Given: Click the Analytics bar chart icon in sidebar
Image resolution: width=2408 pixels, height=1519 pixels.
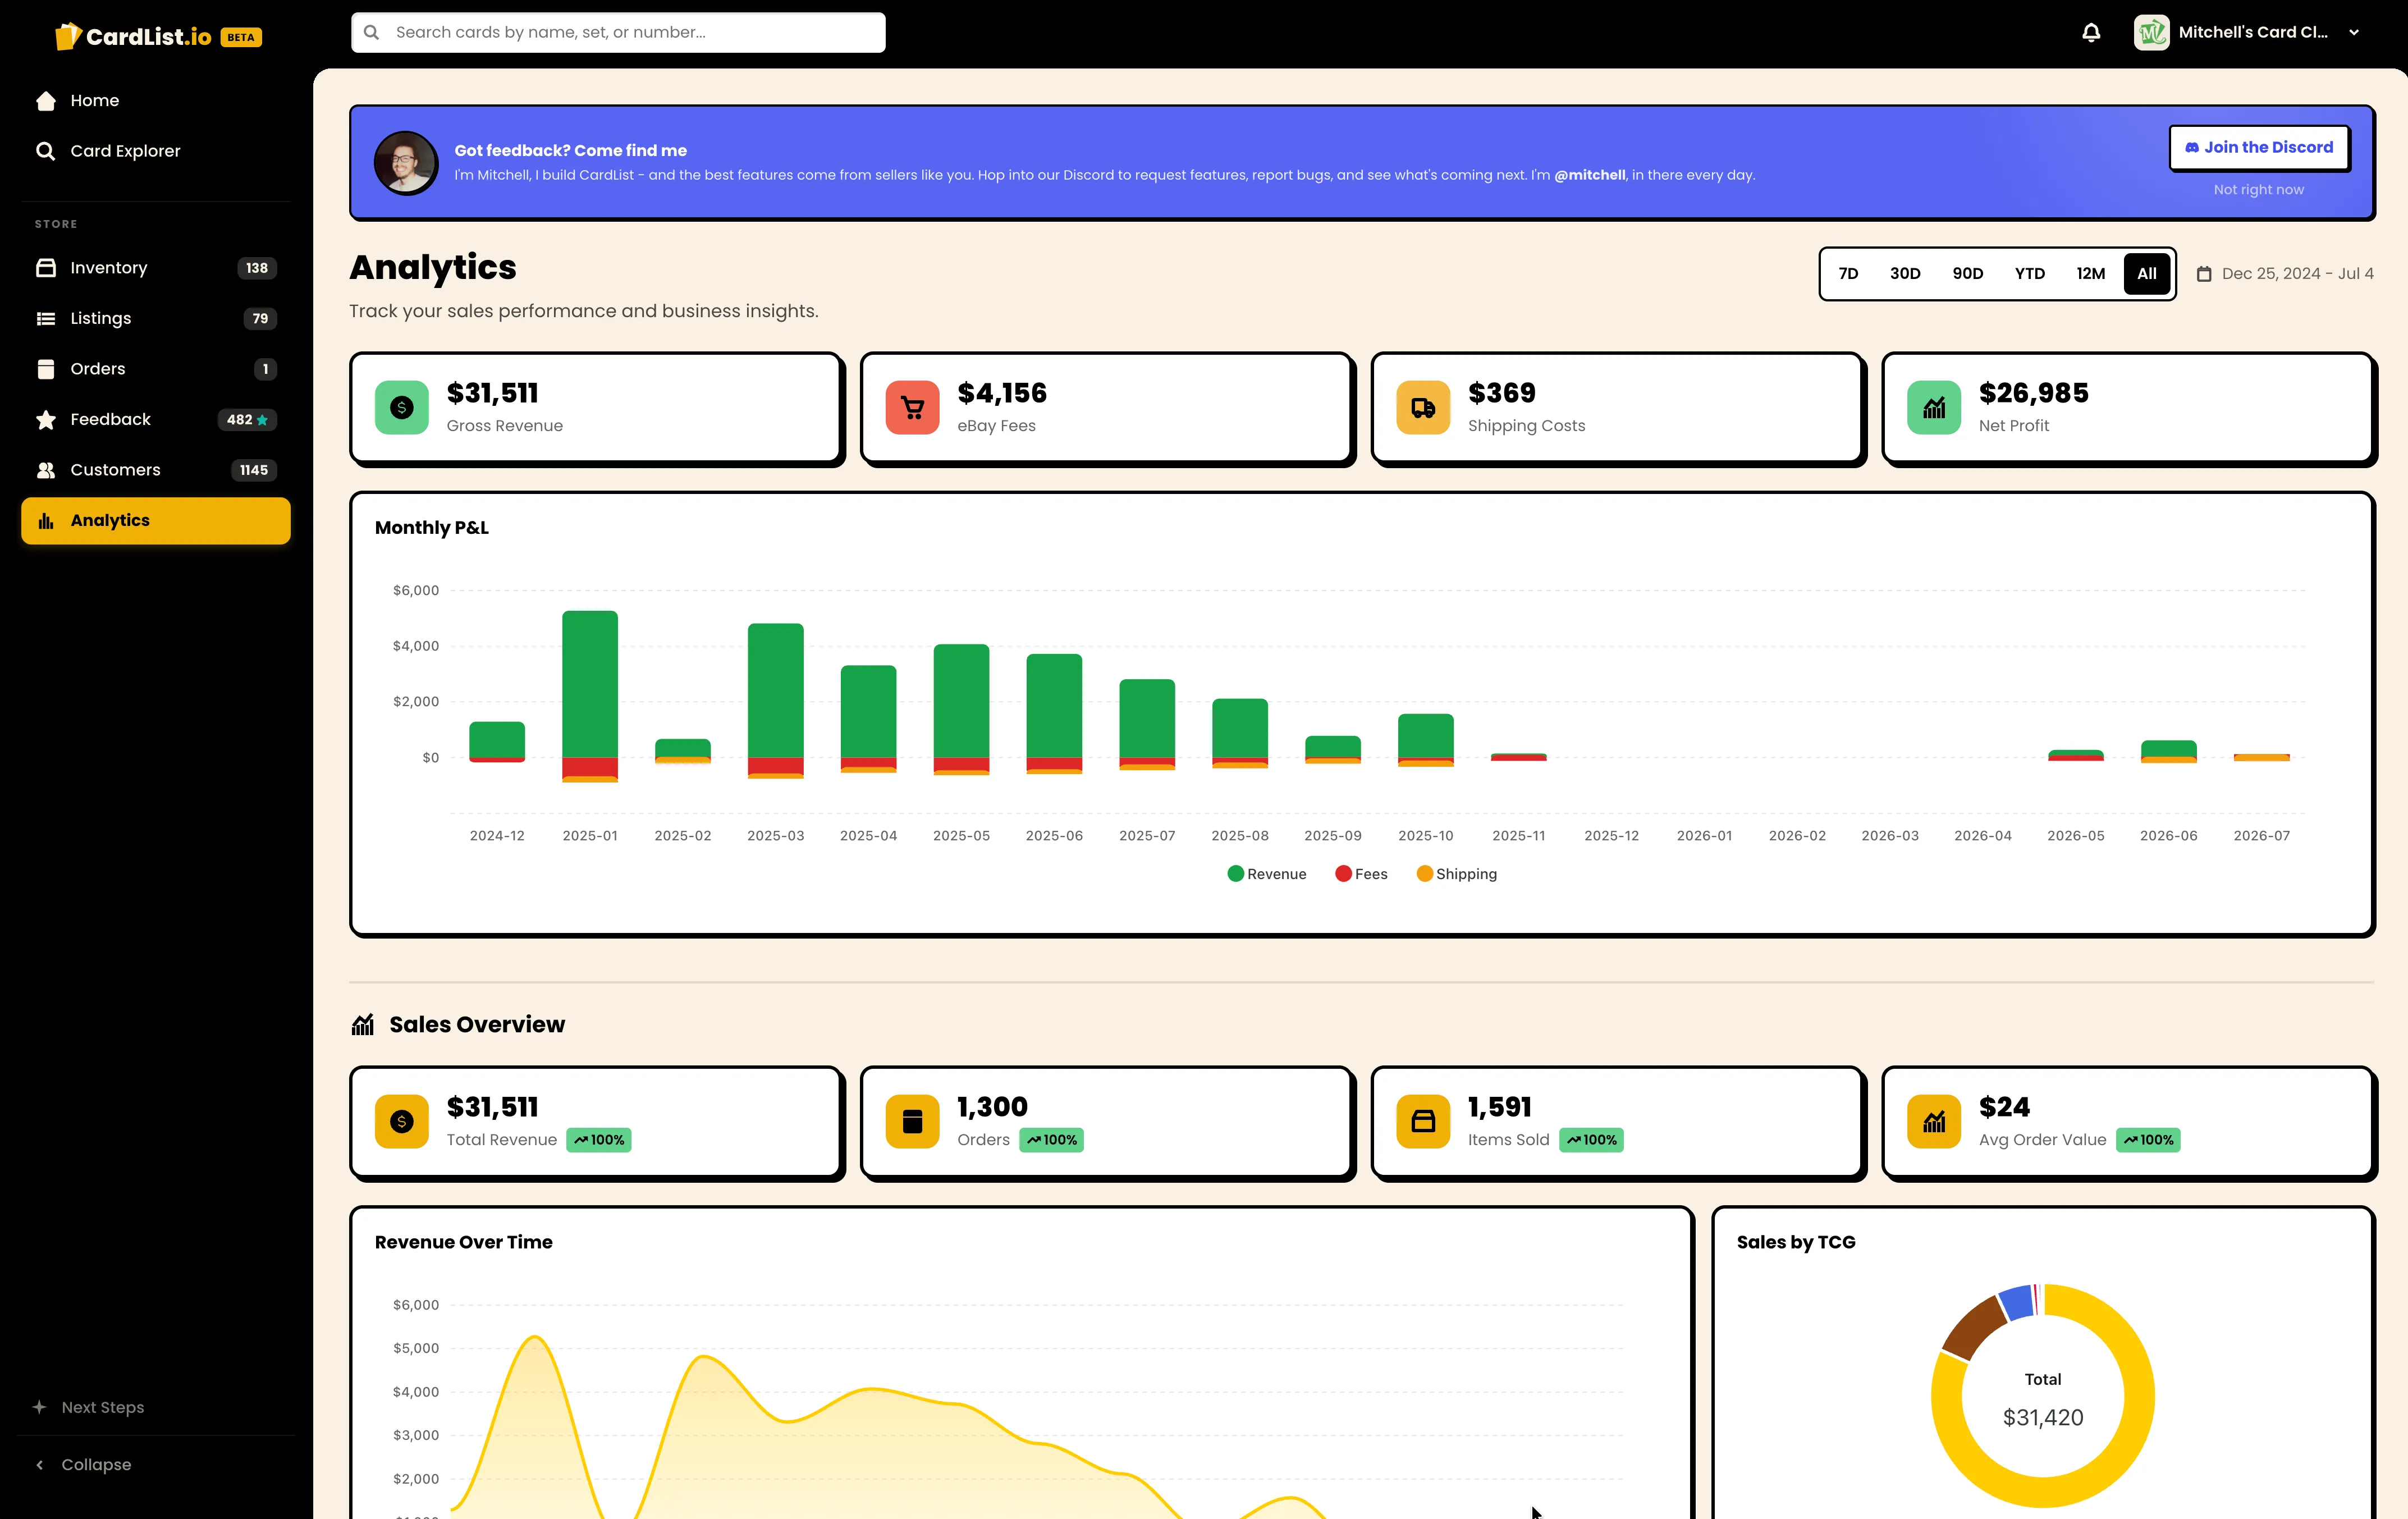Looking at the screenshot, I should pyautogui.click(x=46, y=521).
